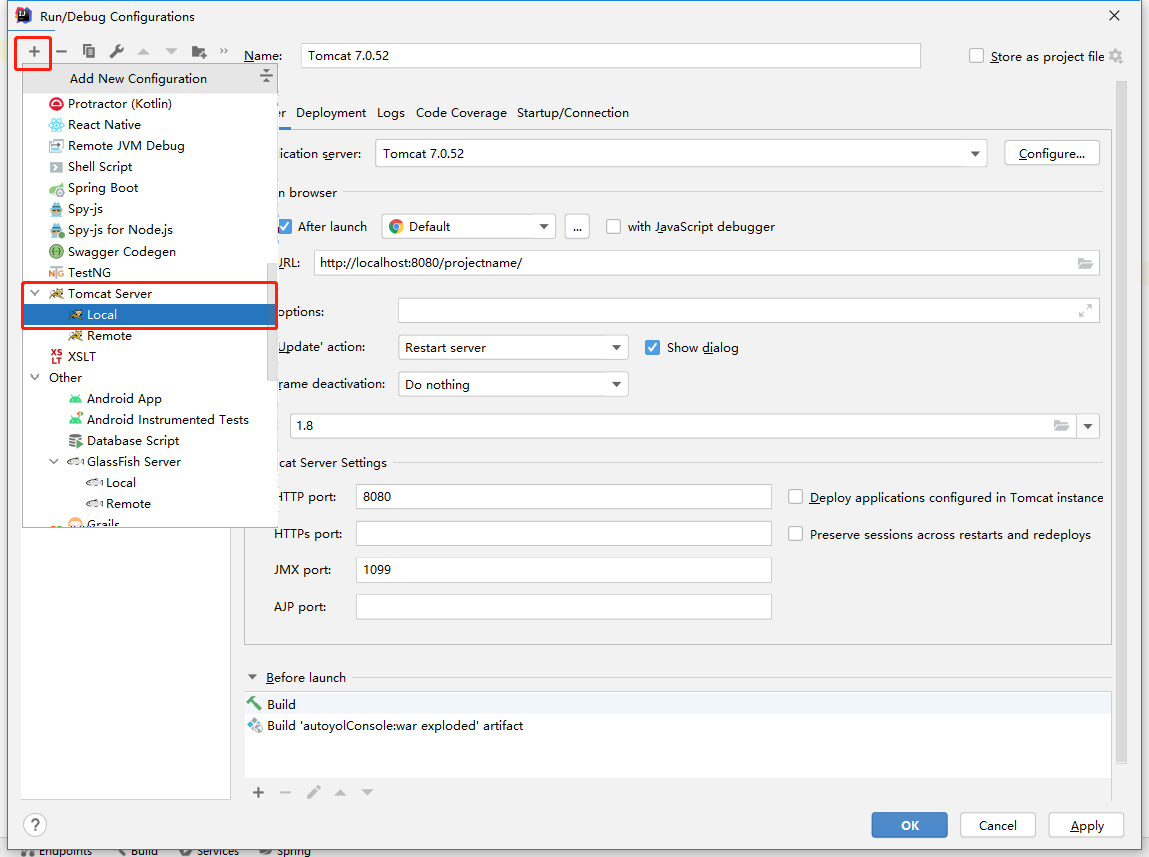Click the JRE browse folder icon
This screenshot has height=857, width=1149.
click(x=1061, y=426)
